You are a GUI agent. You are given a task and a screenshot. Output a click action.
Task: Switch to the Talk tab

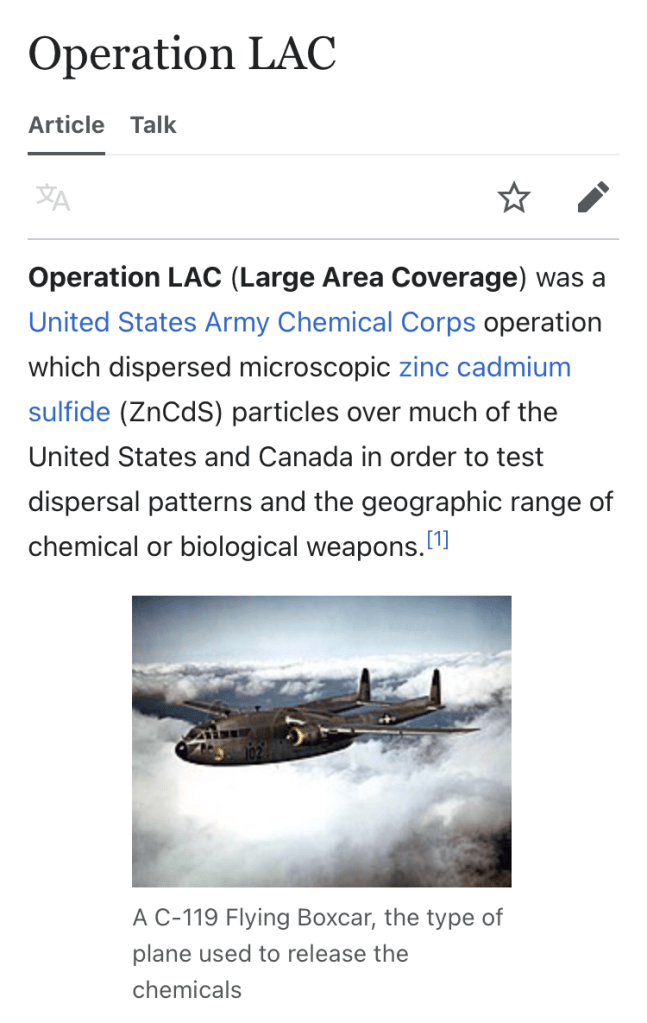[153, 125]
